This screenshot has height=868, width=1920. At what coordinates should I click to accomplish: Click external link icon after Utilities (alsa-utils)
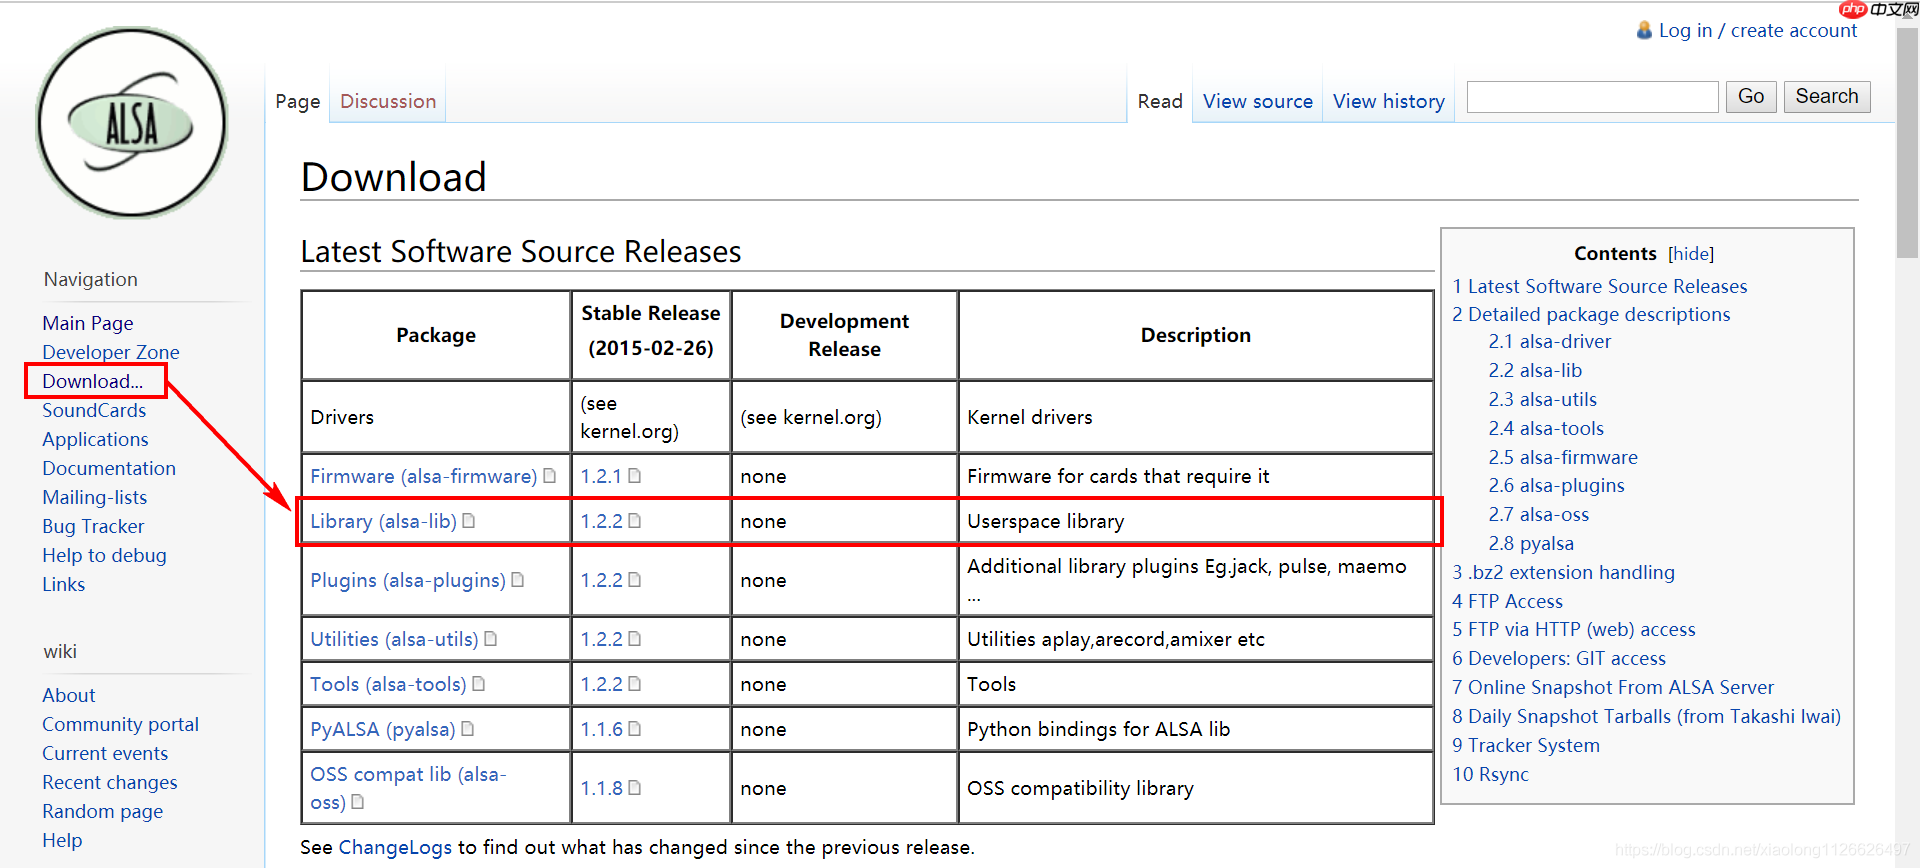pyautogui.click(x=491, y=639)
